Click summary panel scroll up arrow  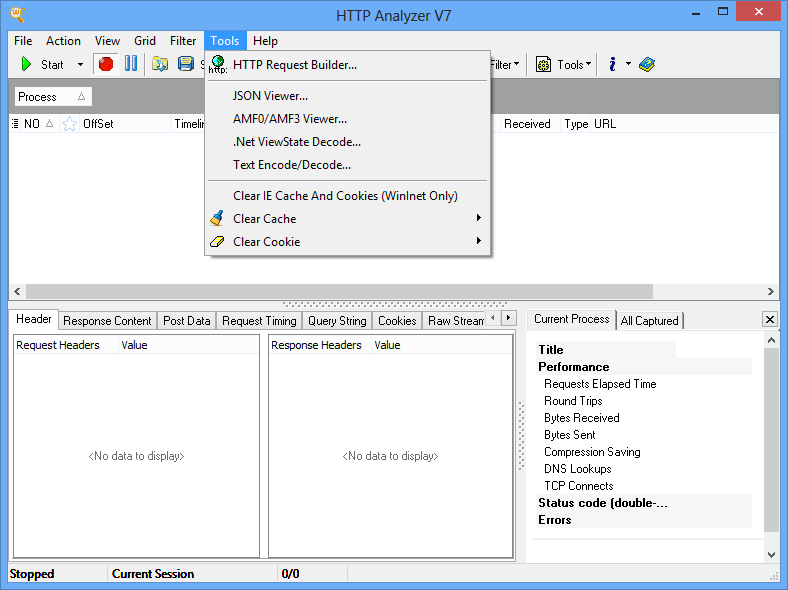point(771,340)
